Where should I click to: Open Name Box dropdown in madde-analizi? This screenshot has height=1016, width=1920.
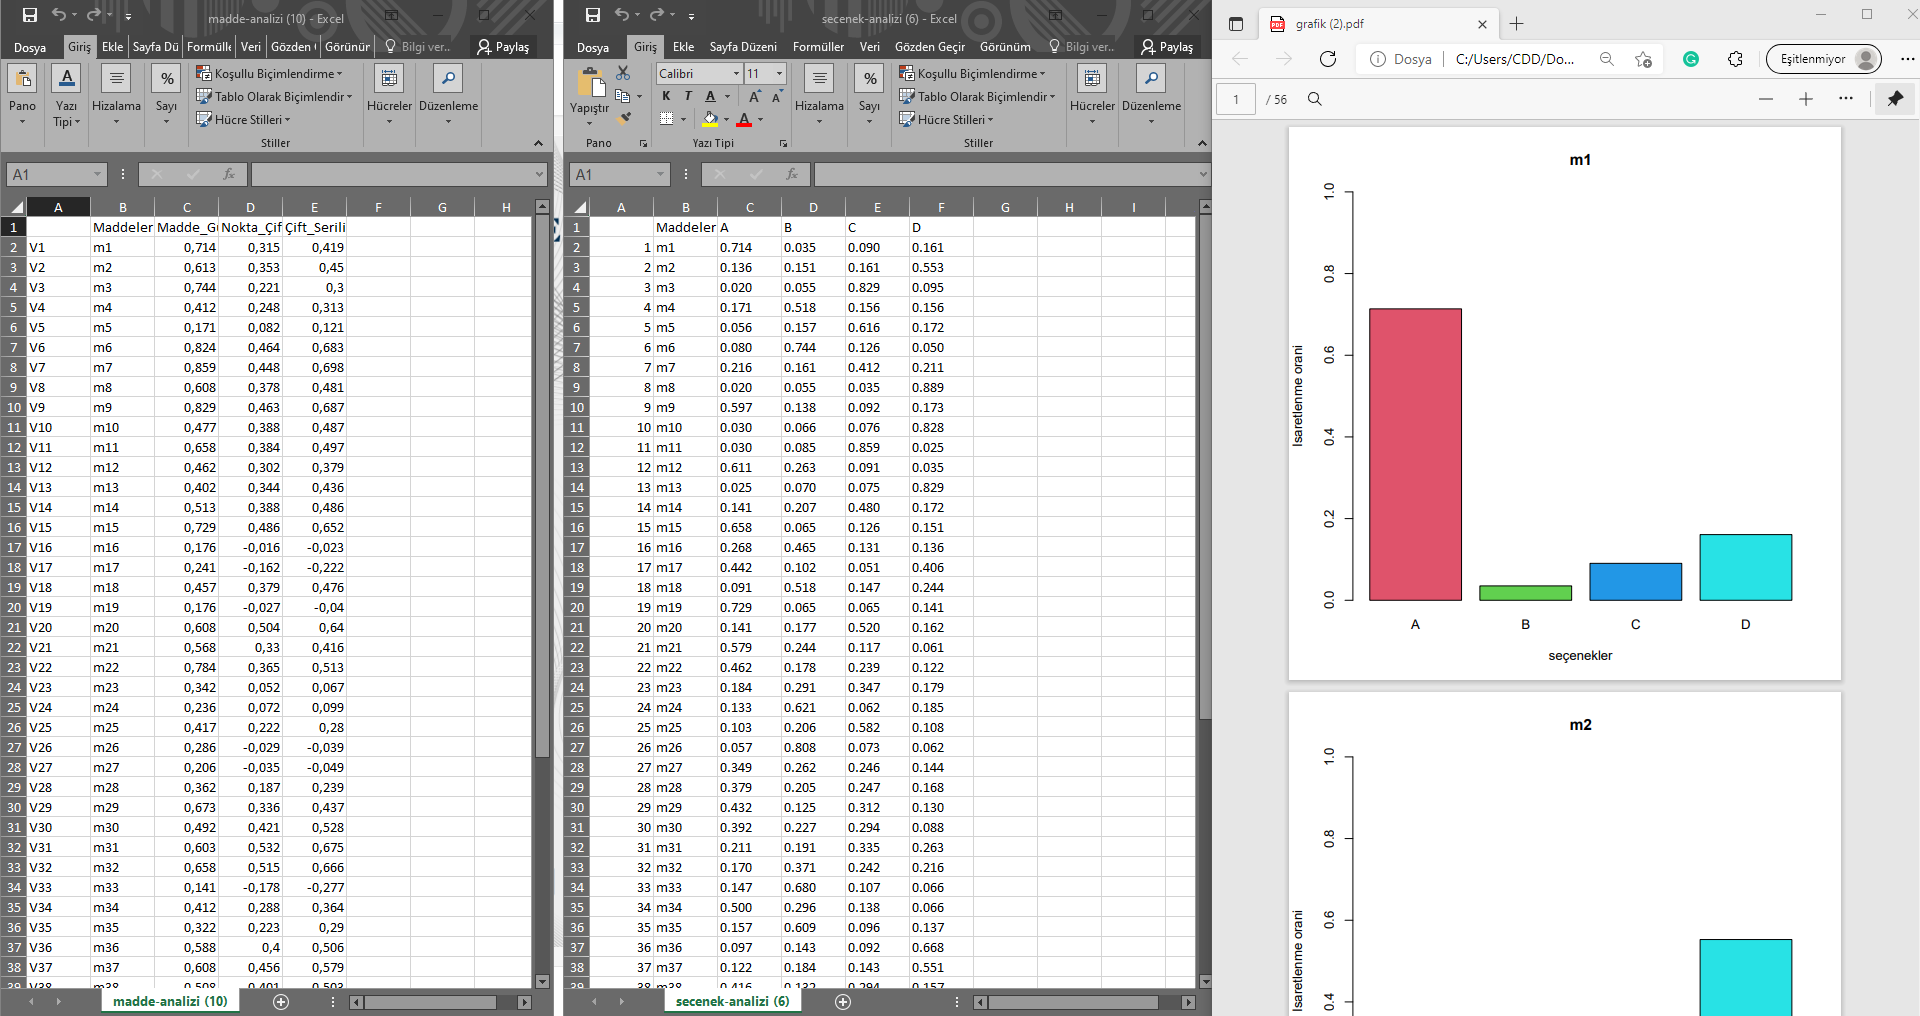coord(97,174)
